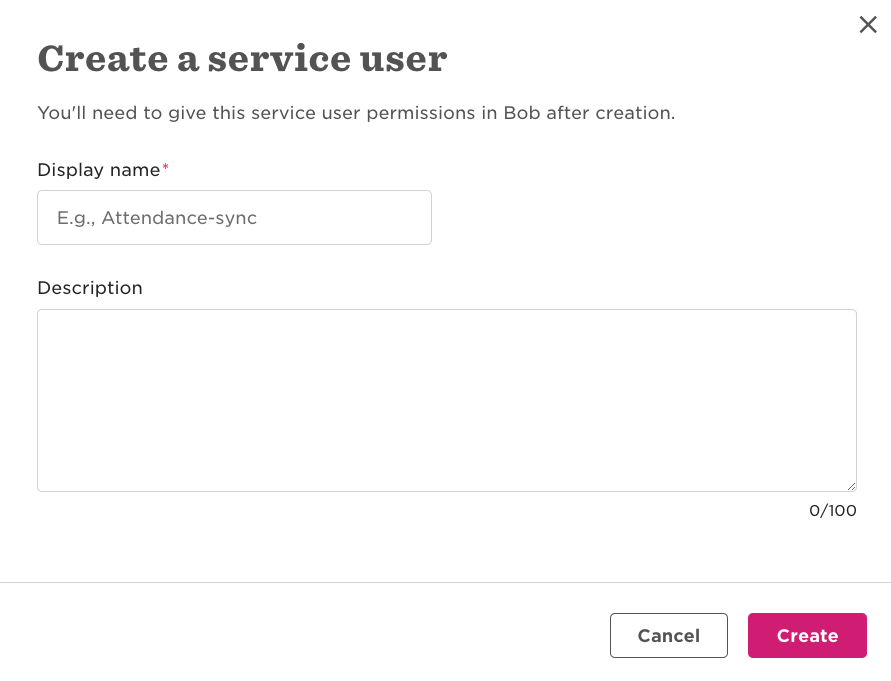Click the 0/100 character counter
This screenshot has width=891, height=681.
833,510
